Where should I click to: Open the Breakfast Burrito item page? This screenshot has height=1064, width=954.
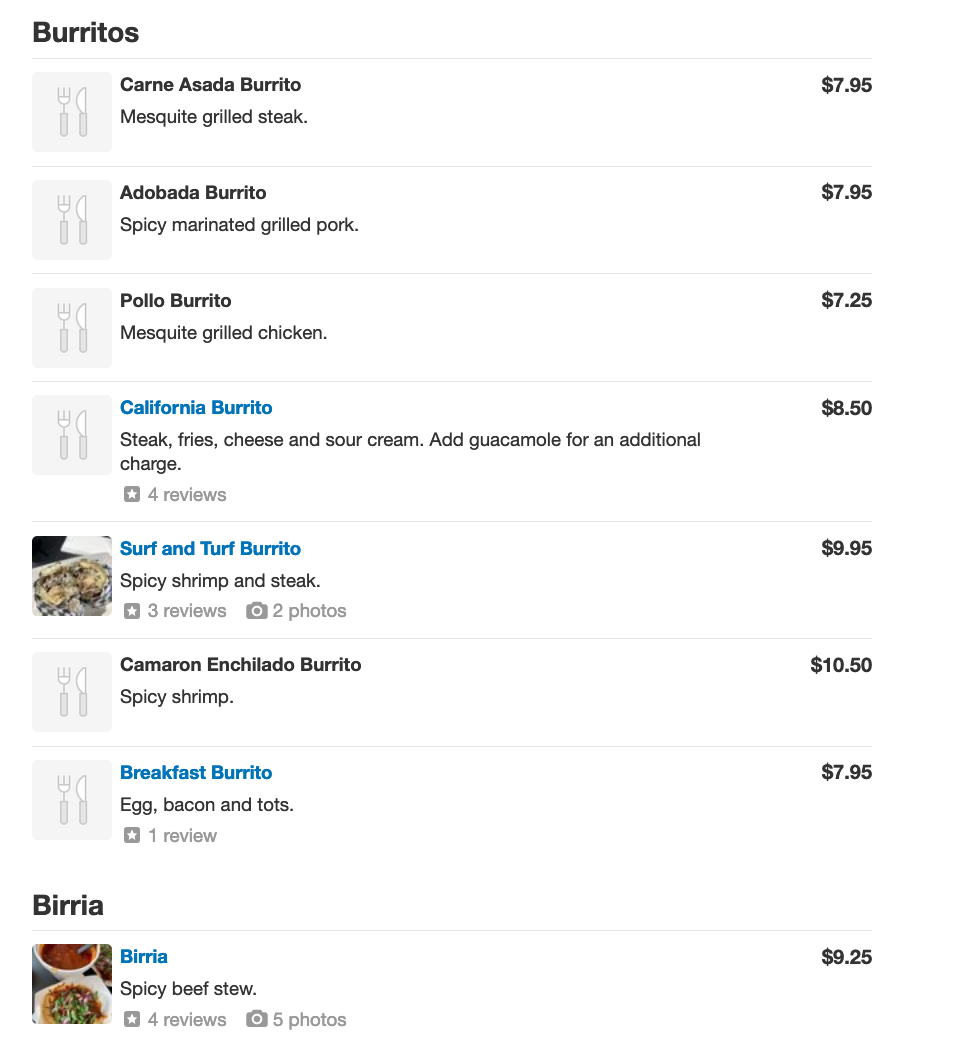click(196, 773)
